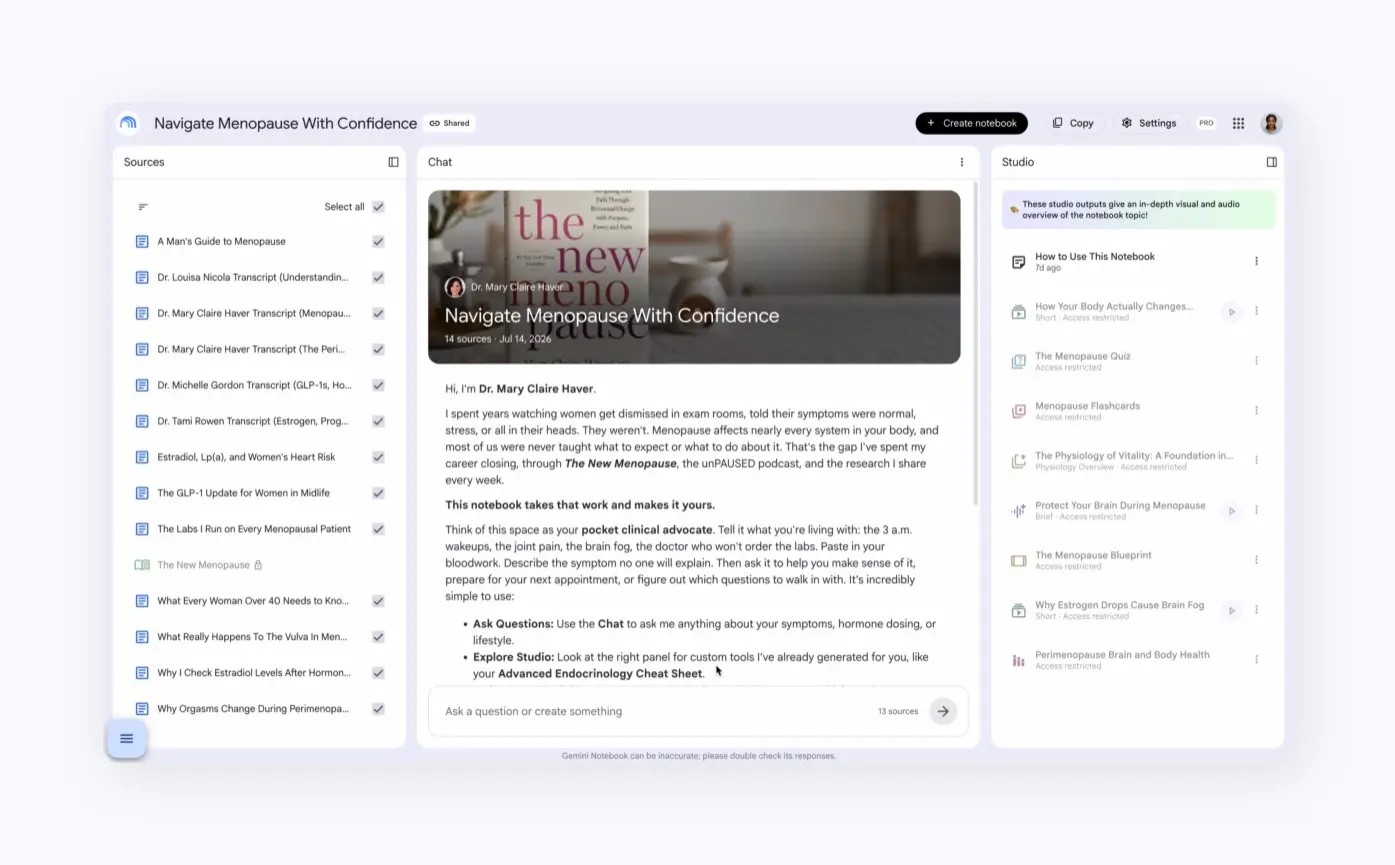
Task: Click the chat panel scrollbar
Action: [976, 343]
